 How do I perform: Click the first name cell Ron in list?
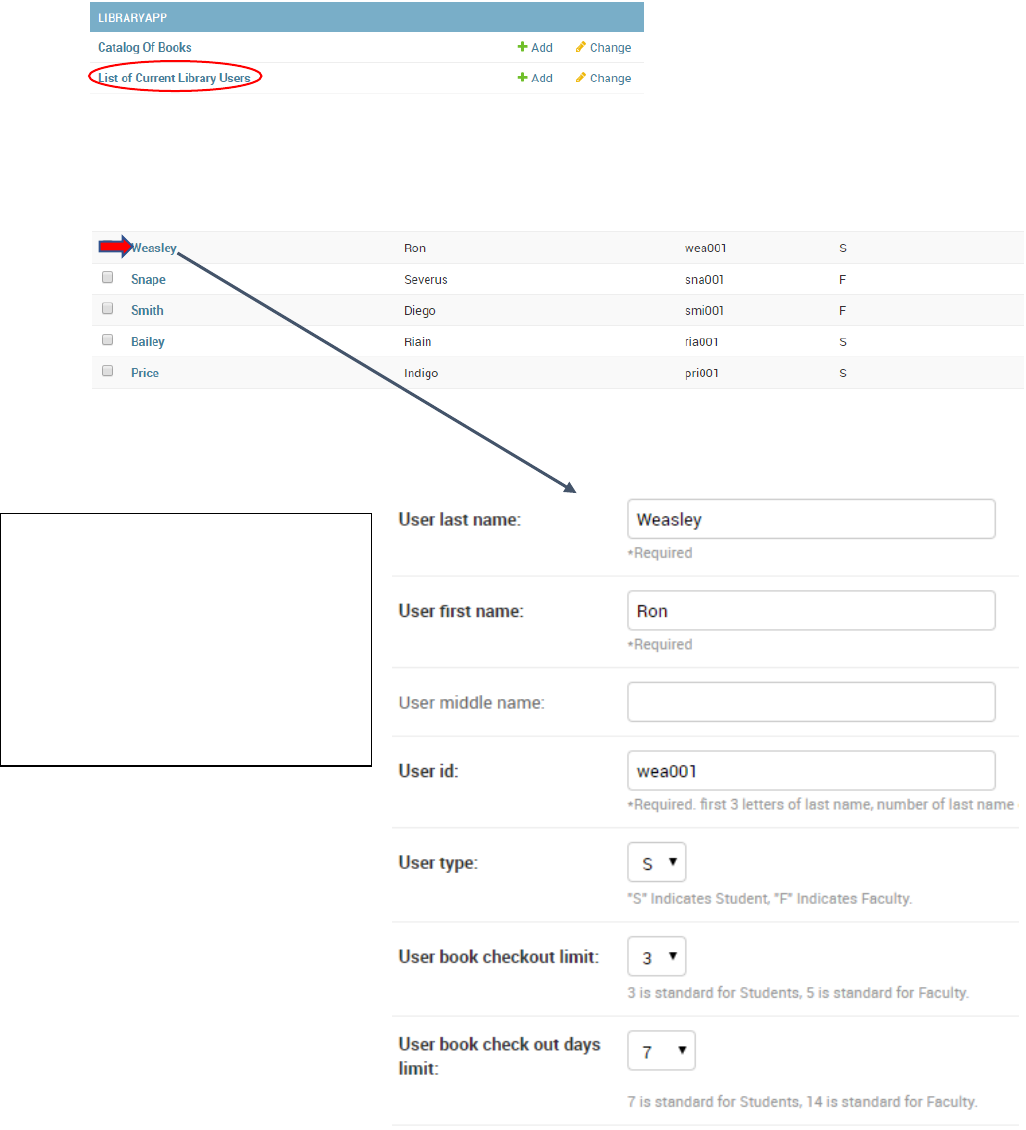(x=414, y=248)
